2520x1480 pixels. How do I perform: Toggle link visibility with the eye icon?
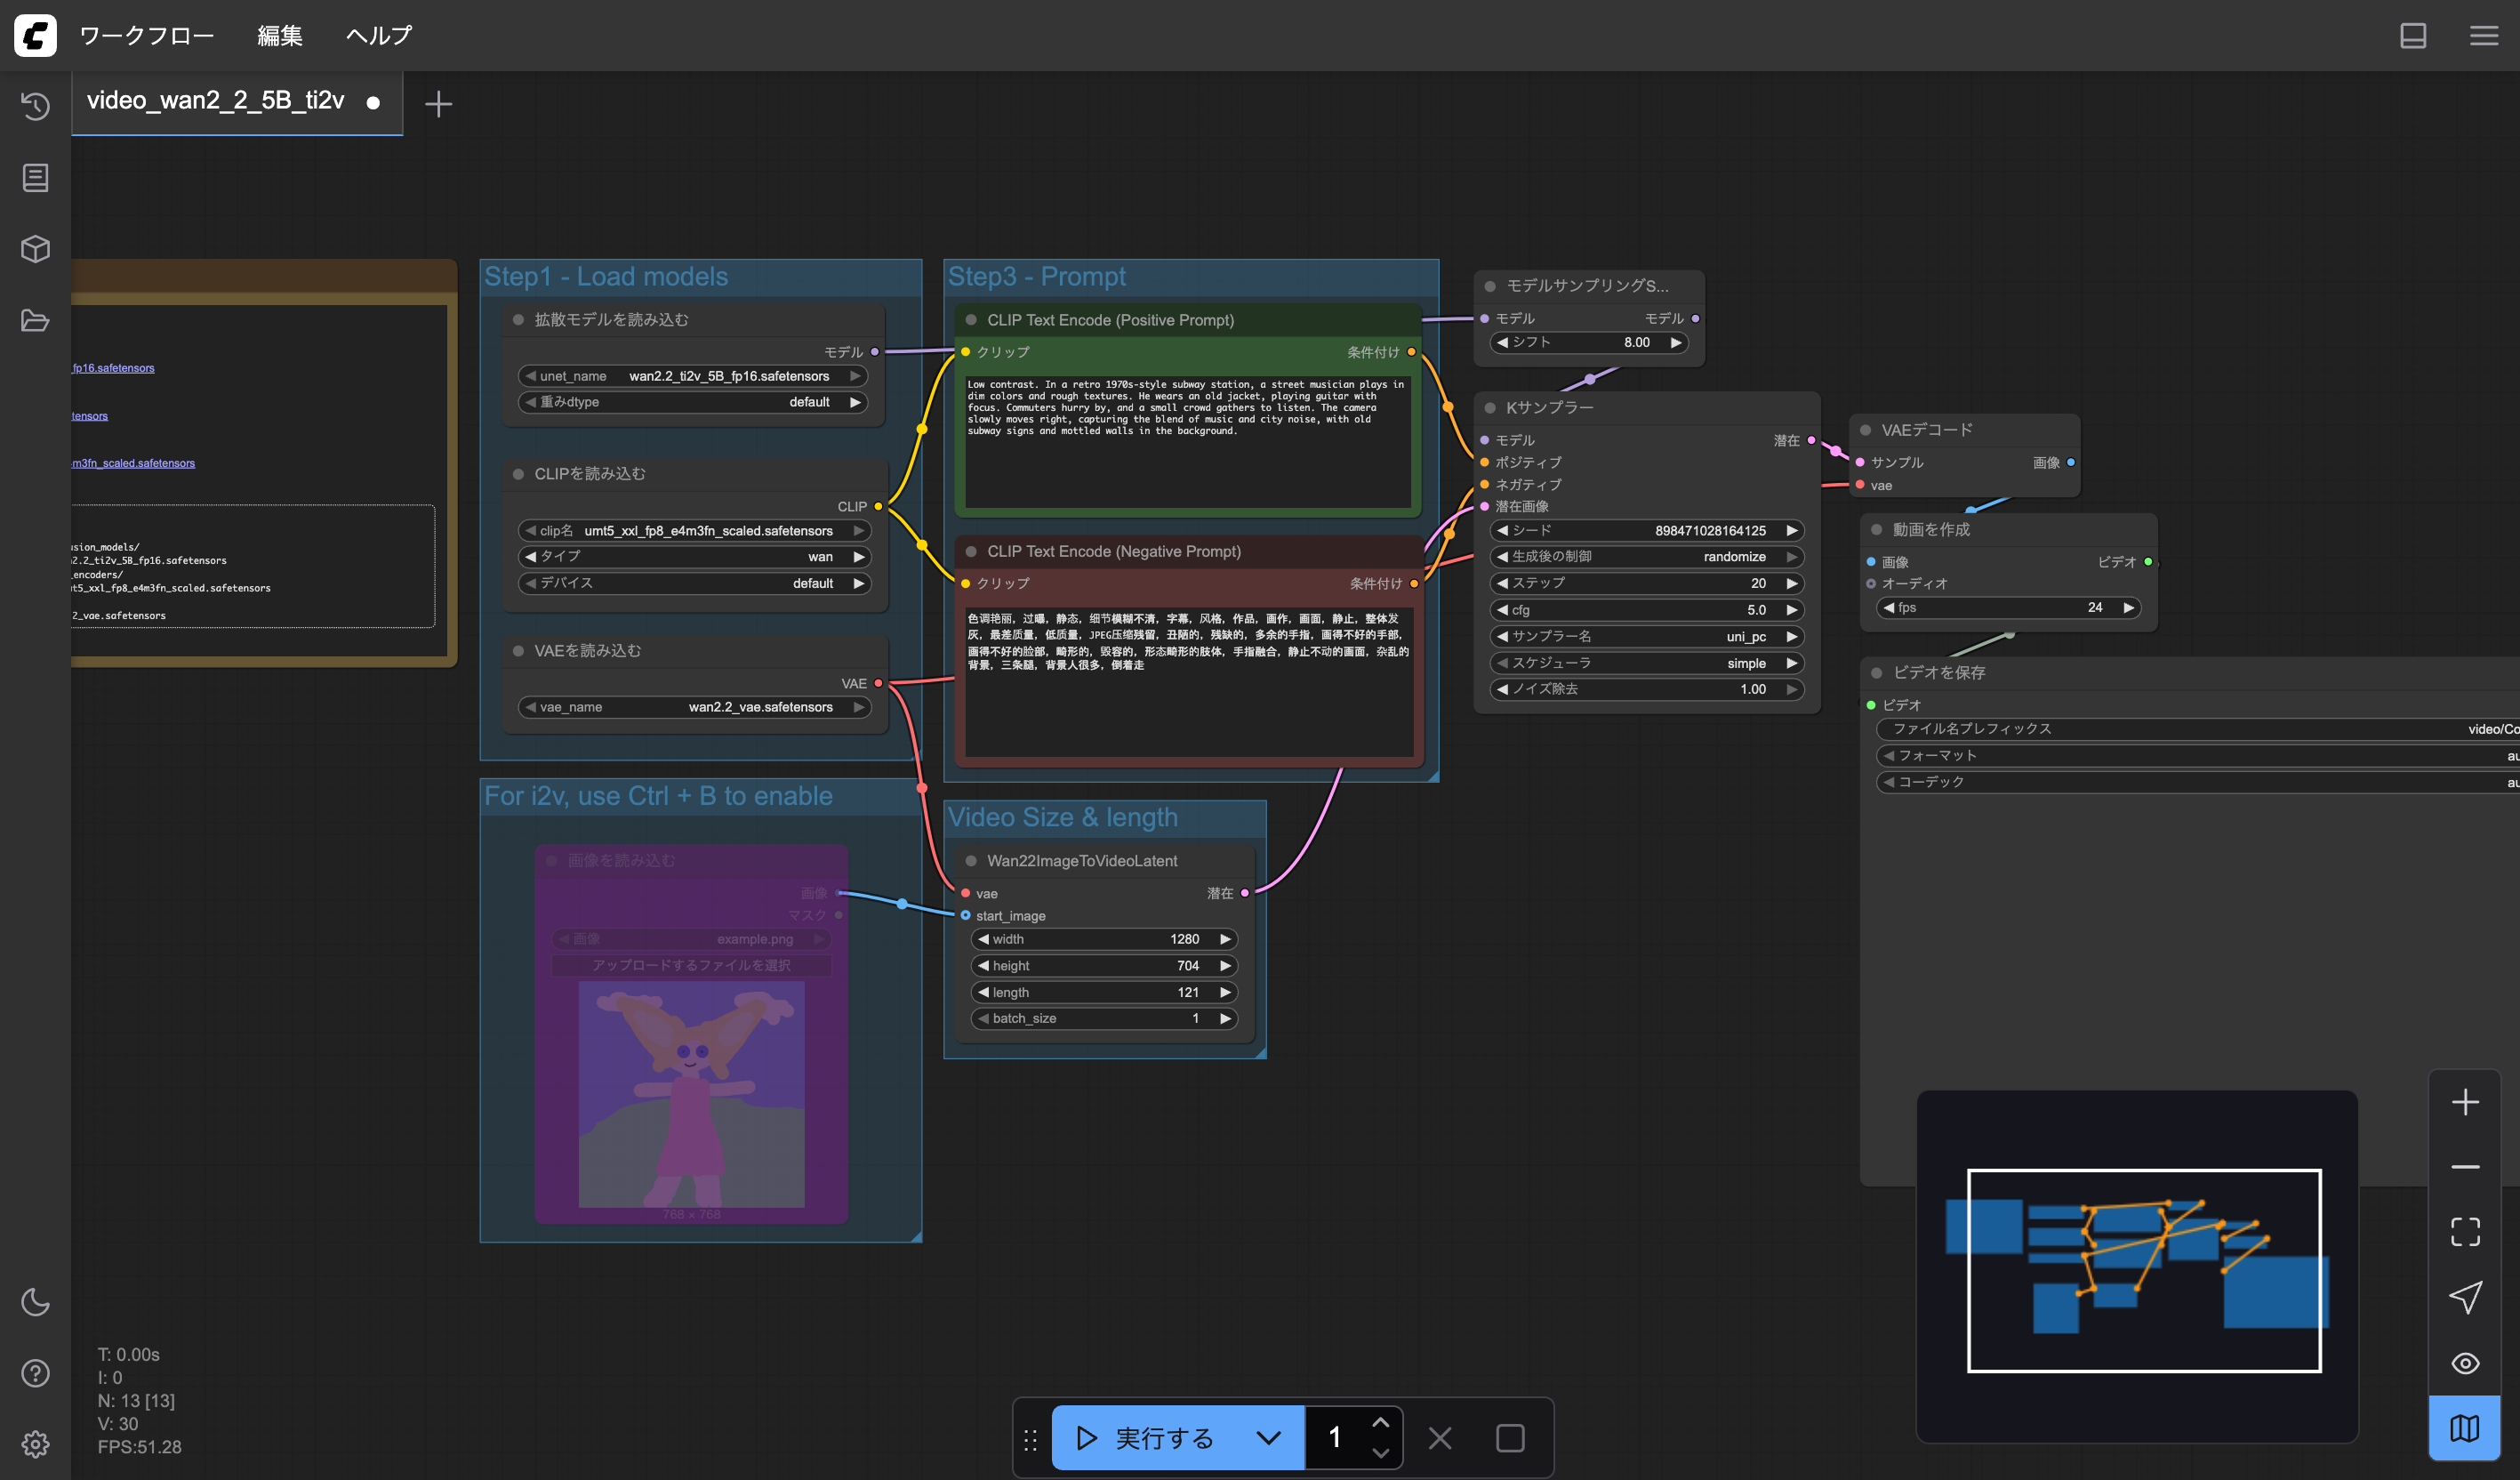pyautogui.click(x=2466, y=1362)
